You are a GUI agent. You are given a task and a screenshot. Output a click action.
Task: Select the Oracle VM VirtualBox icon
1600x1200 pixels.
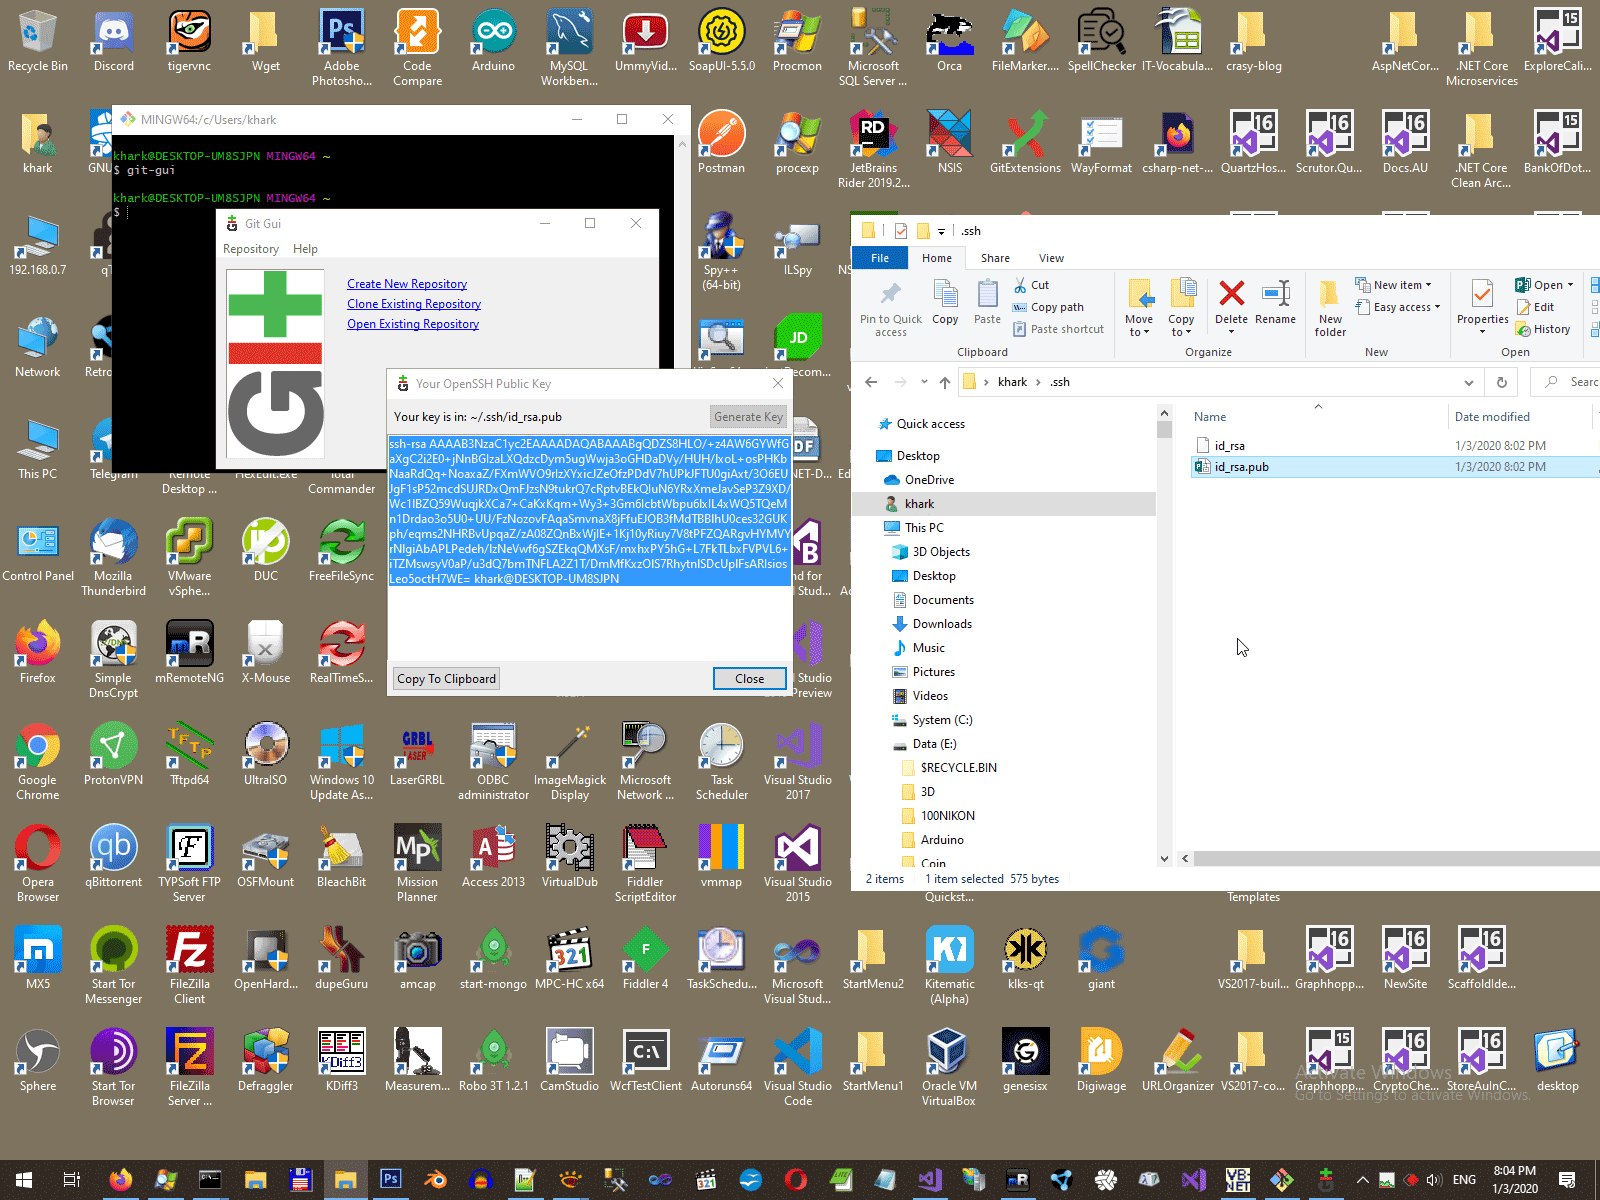948,1067
